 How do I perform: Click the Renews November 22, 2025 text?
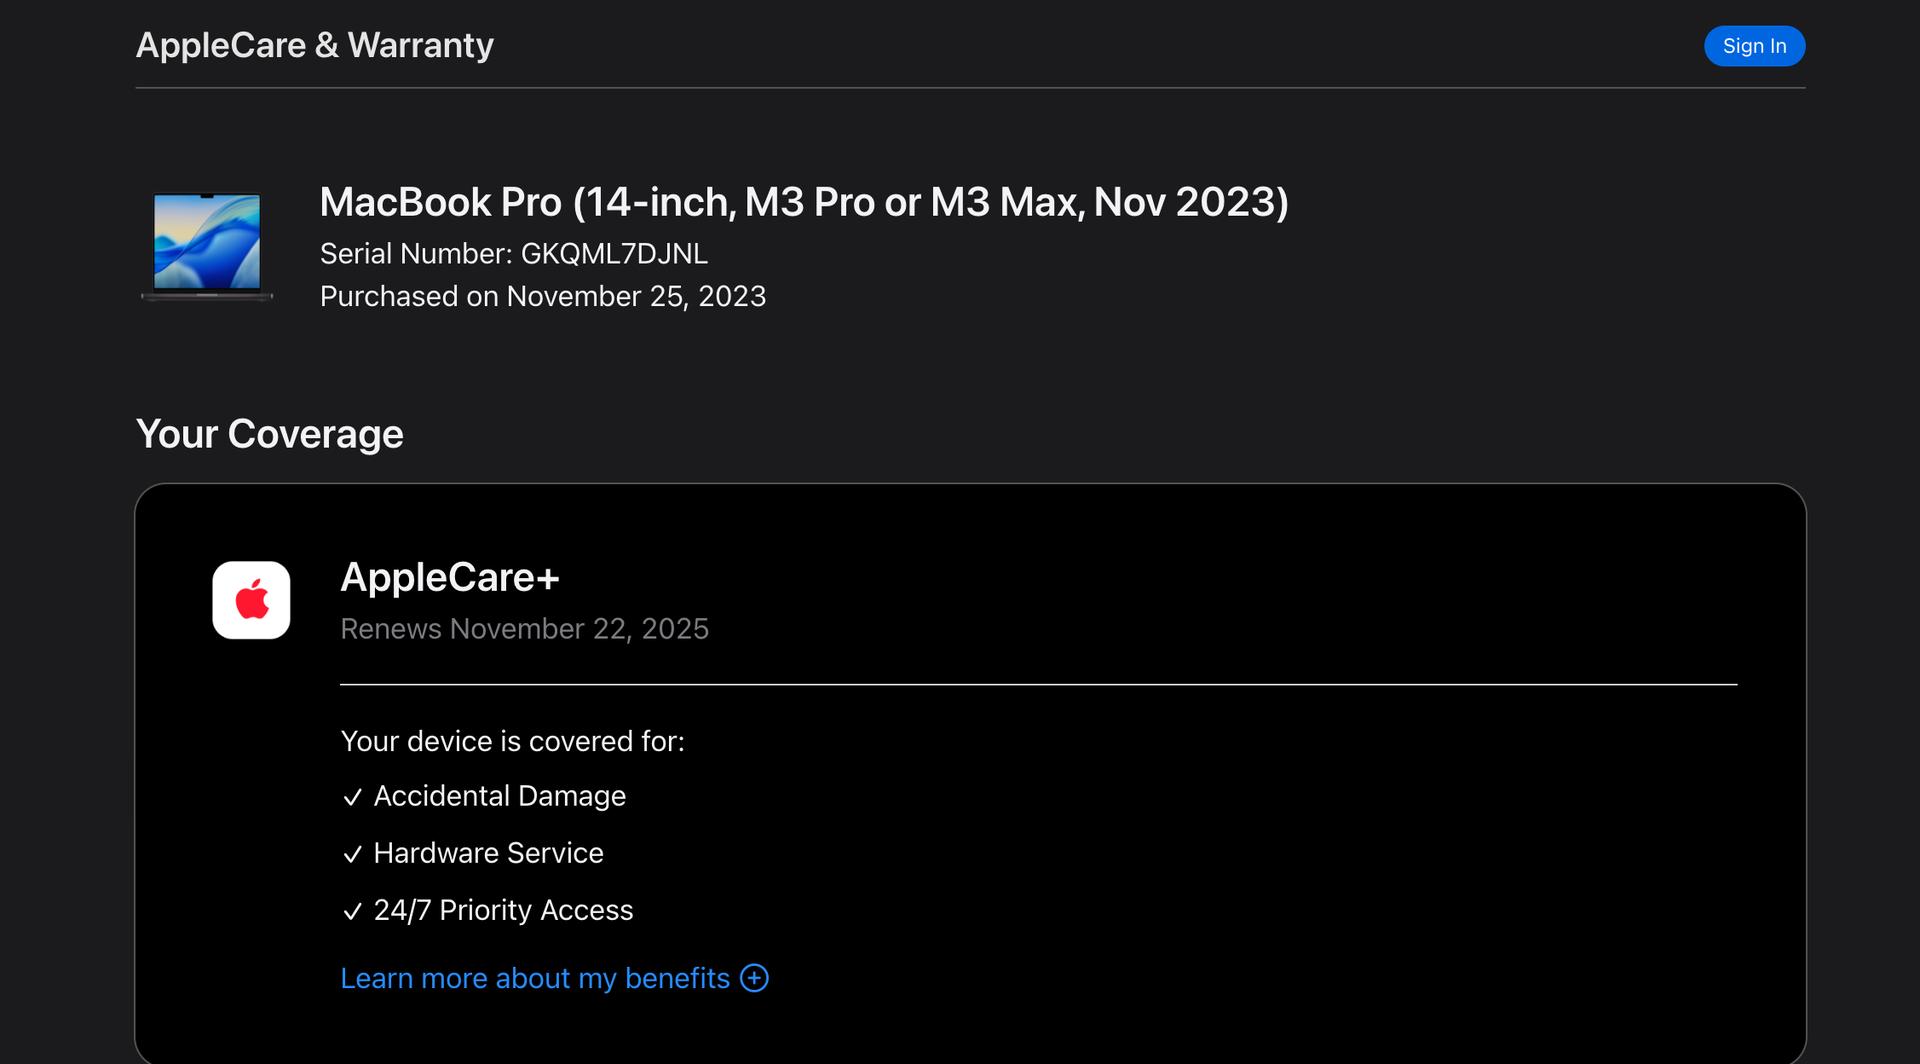[x=524, y=629]
